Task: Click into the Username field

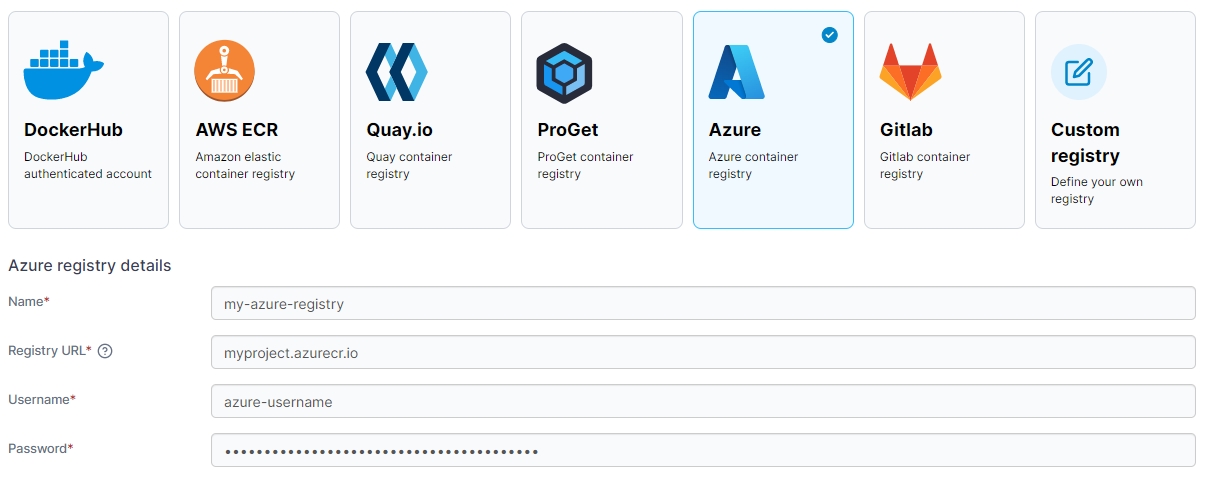Action: pos(702,401)
